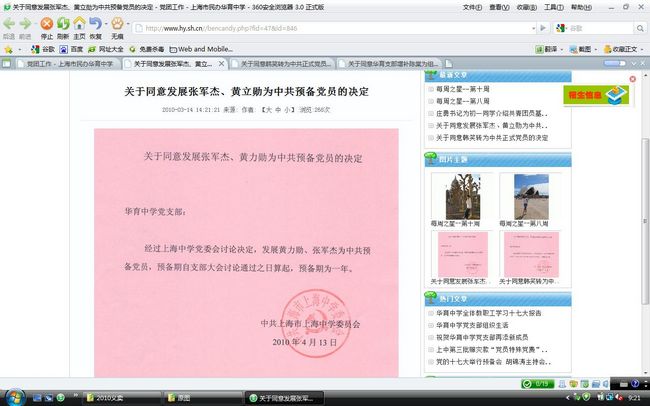The image size is (650, 406).
Task: Open 翻译 translate tool
Action: [547, 49]
